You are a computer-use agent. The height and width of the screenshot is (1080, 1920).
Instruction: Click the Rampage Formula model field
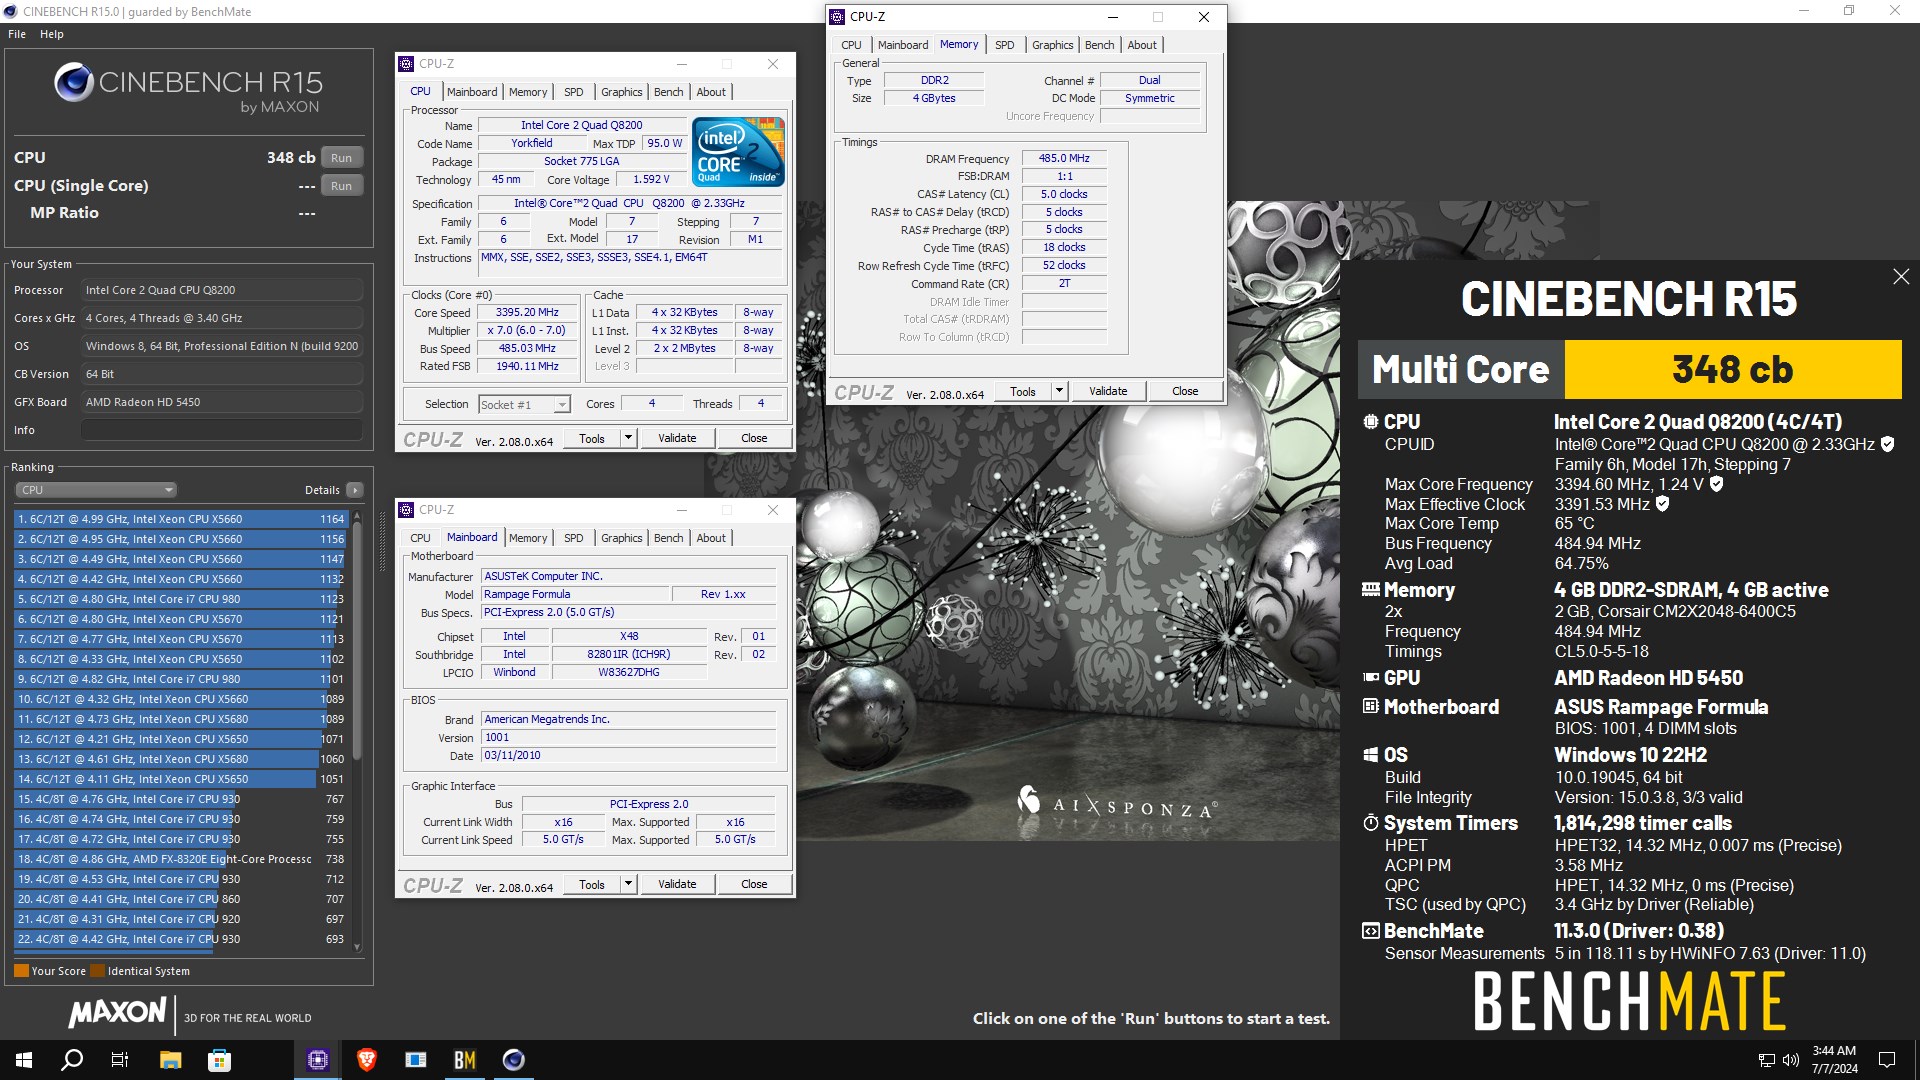(x=575, y=594)
